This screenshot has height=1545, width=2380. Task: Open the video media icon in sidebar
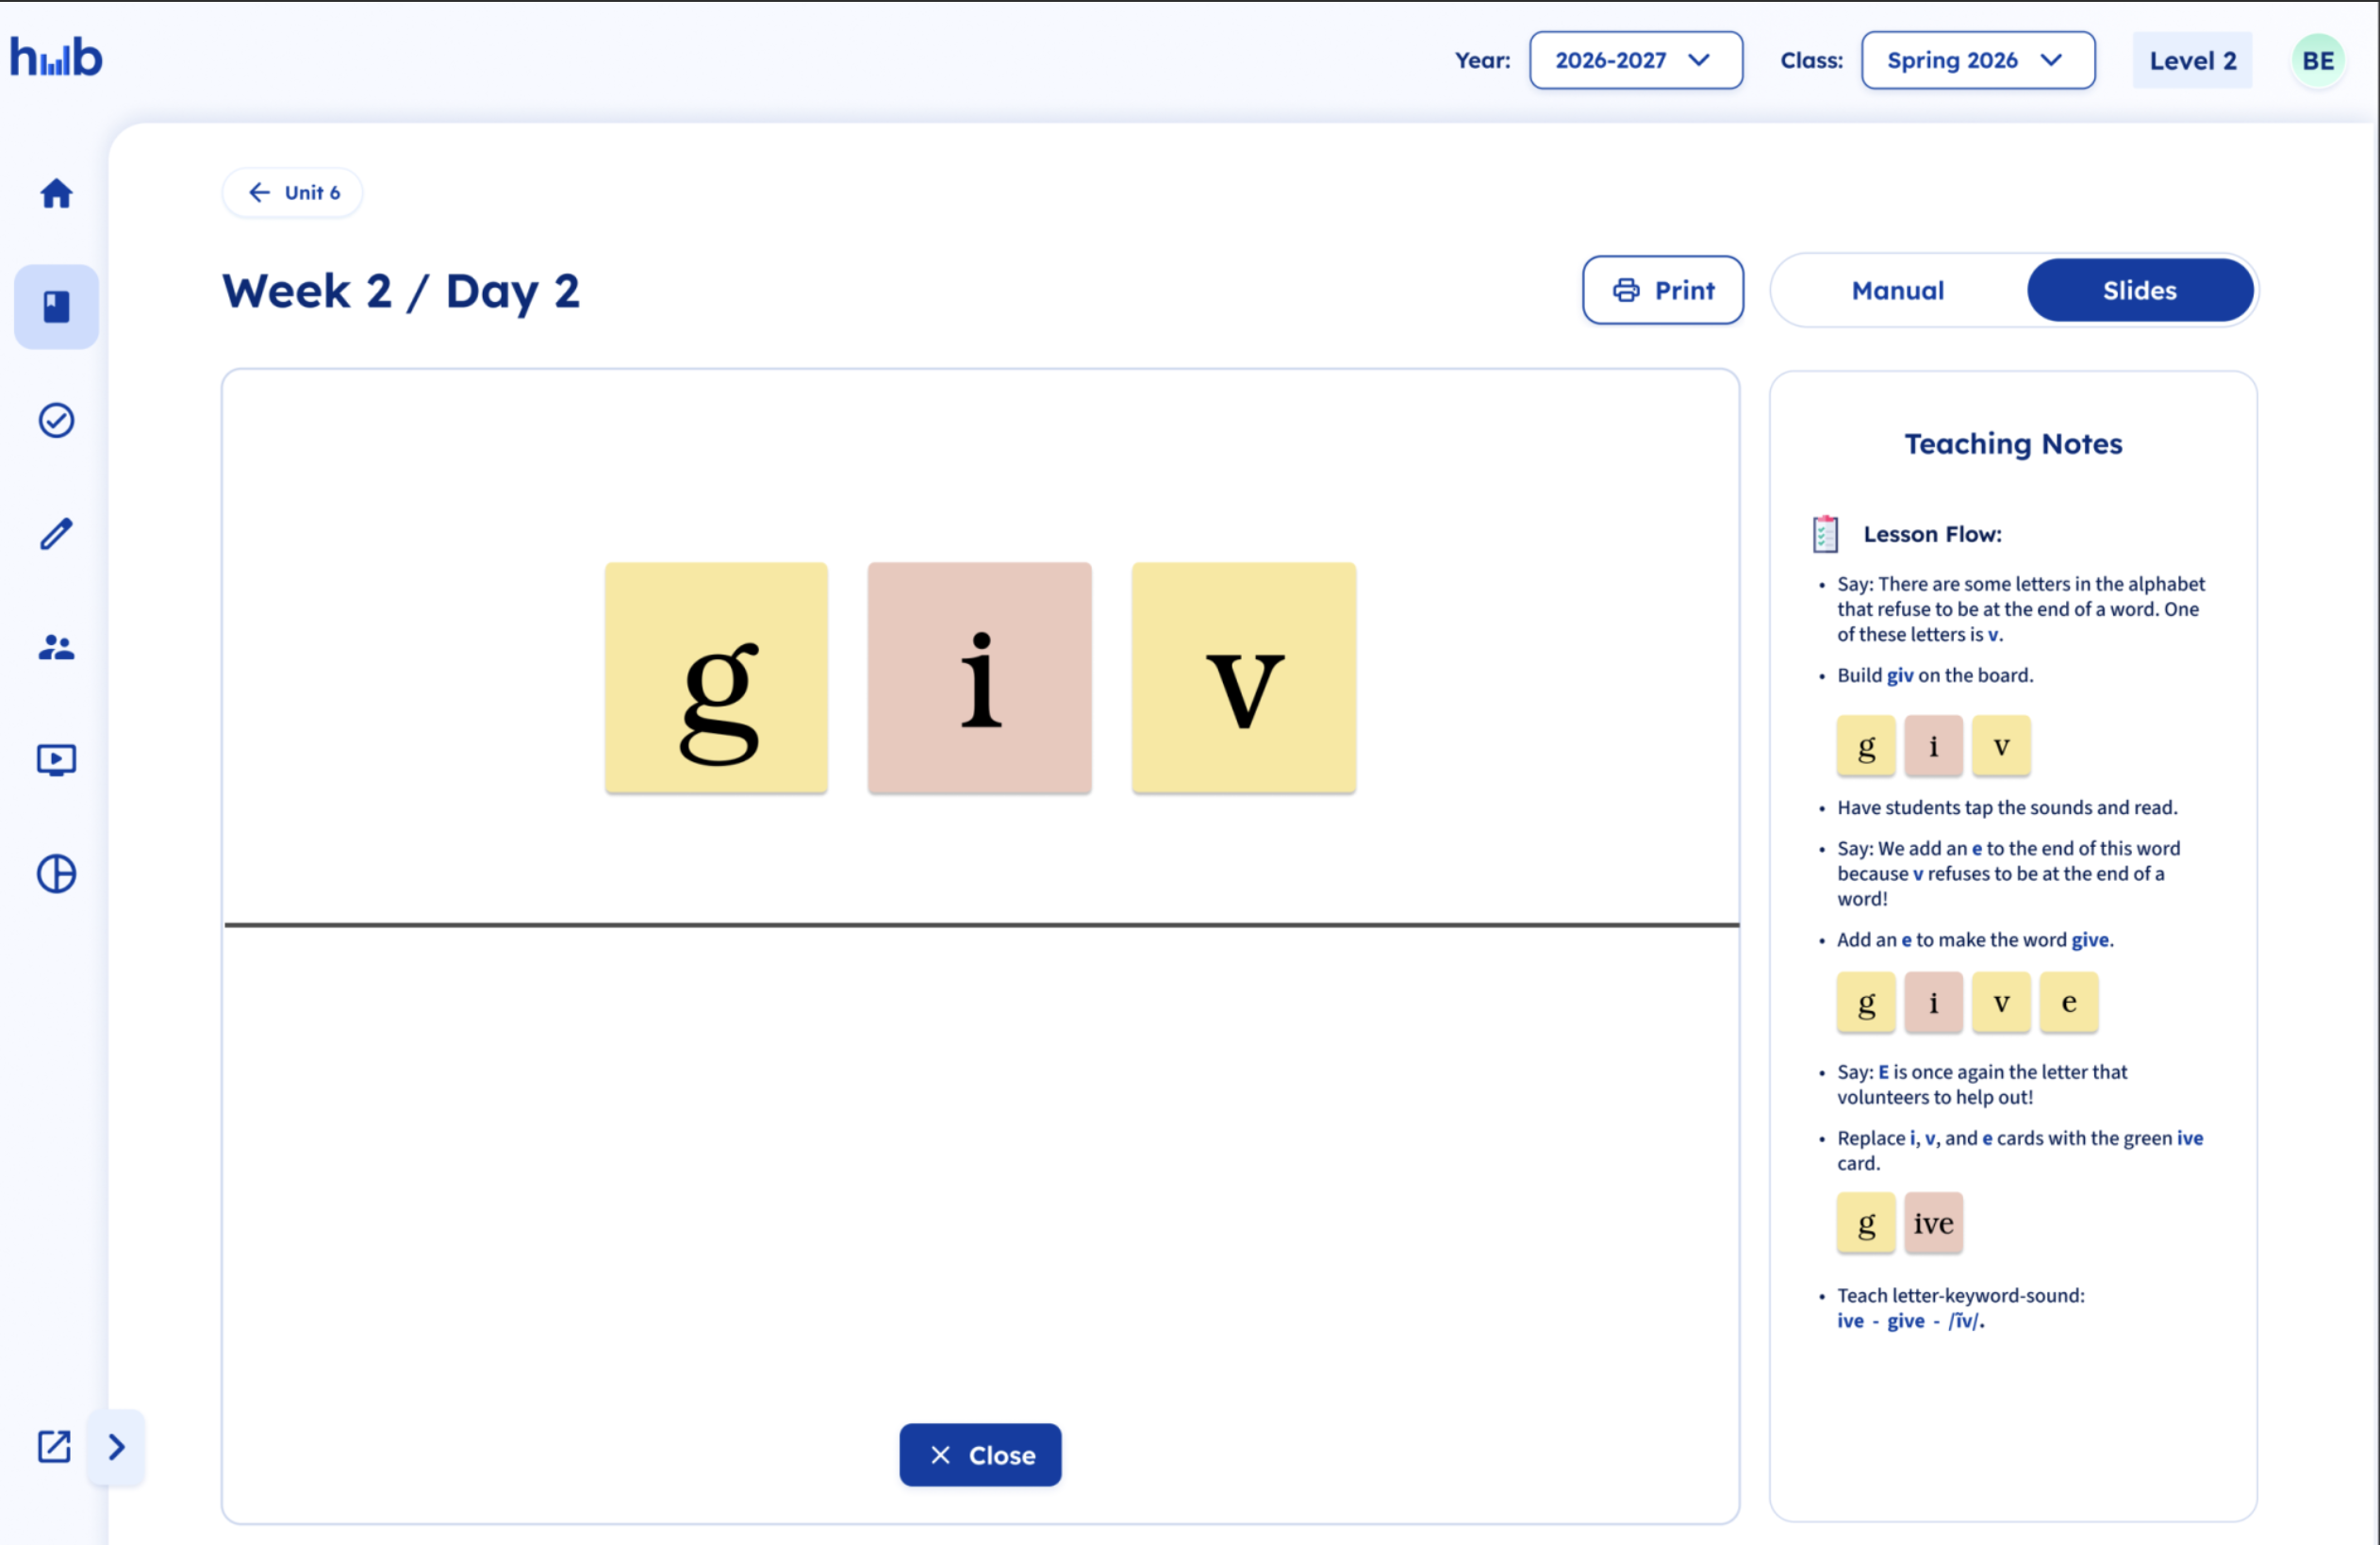[56, 760]
